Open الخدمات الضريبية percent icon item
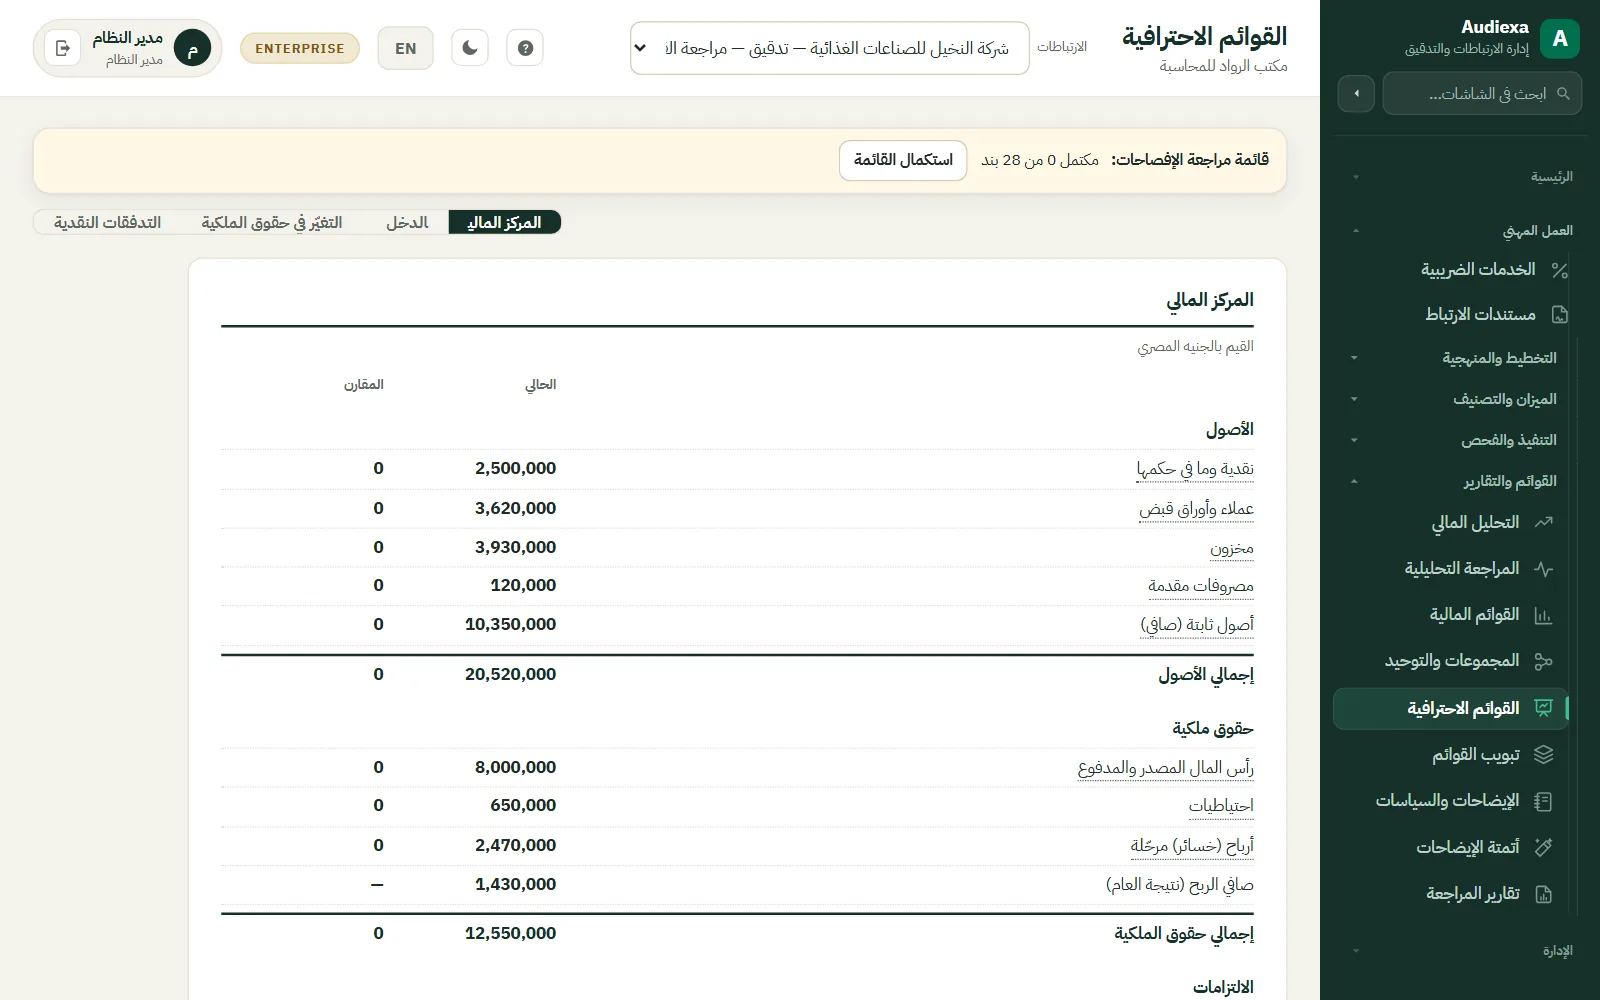This screenshot has height=1000, width=1600. [1452, 269]
